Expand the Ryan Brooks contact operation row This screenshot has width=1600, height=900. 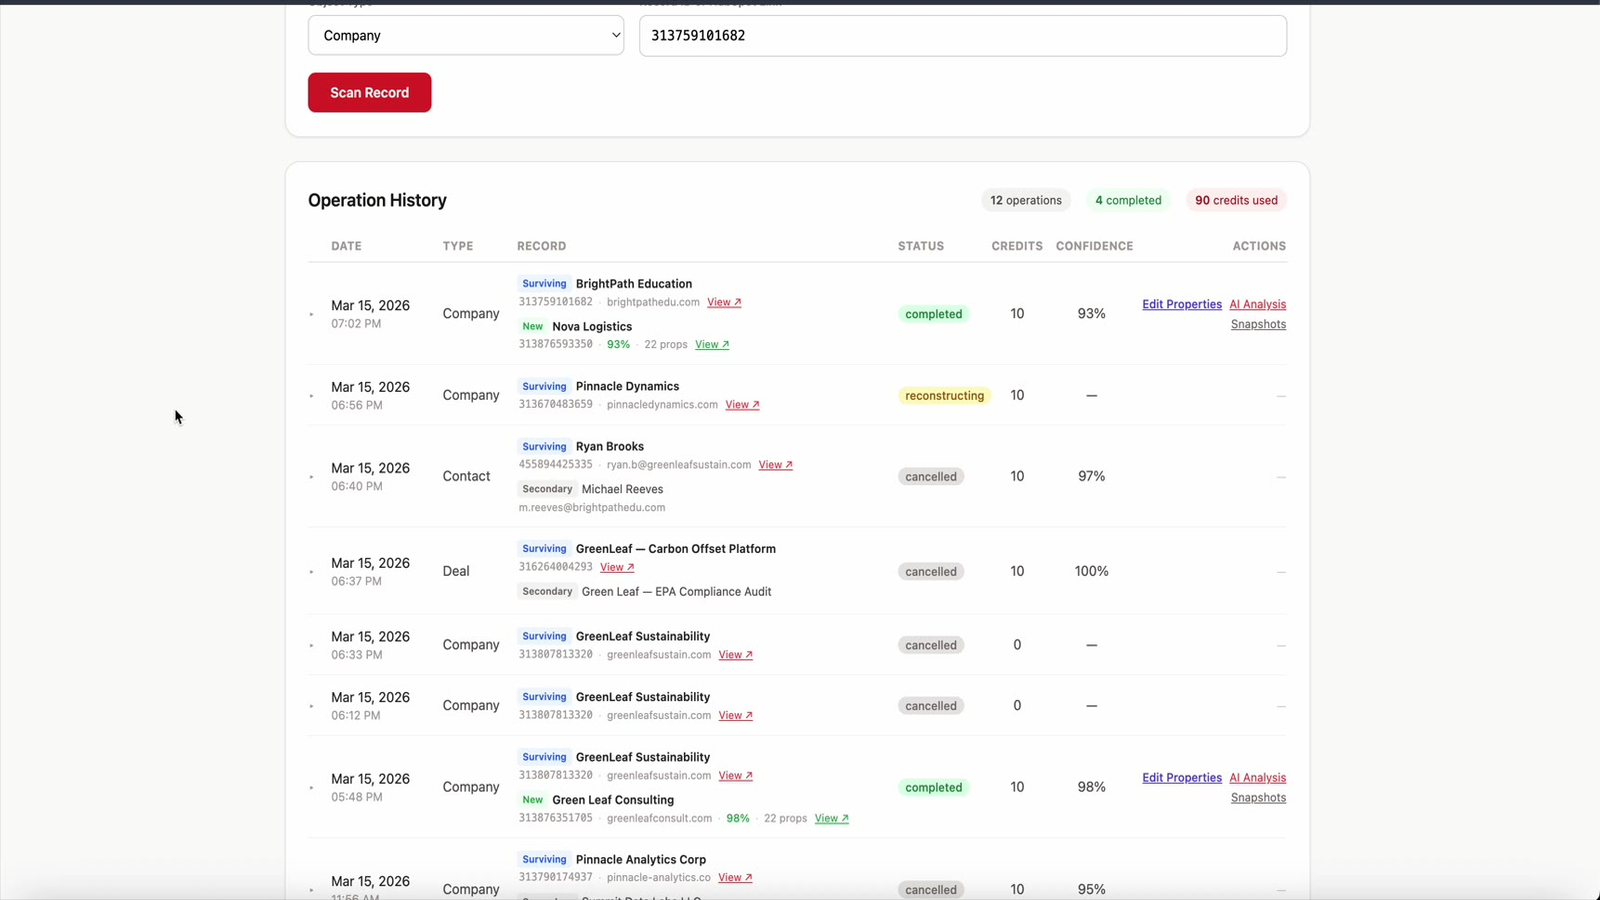311,477
